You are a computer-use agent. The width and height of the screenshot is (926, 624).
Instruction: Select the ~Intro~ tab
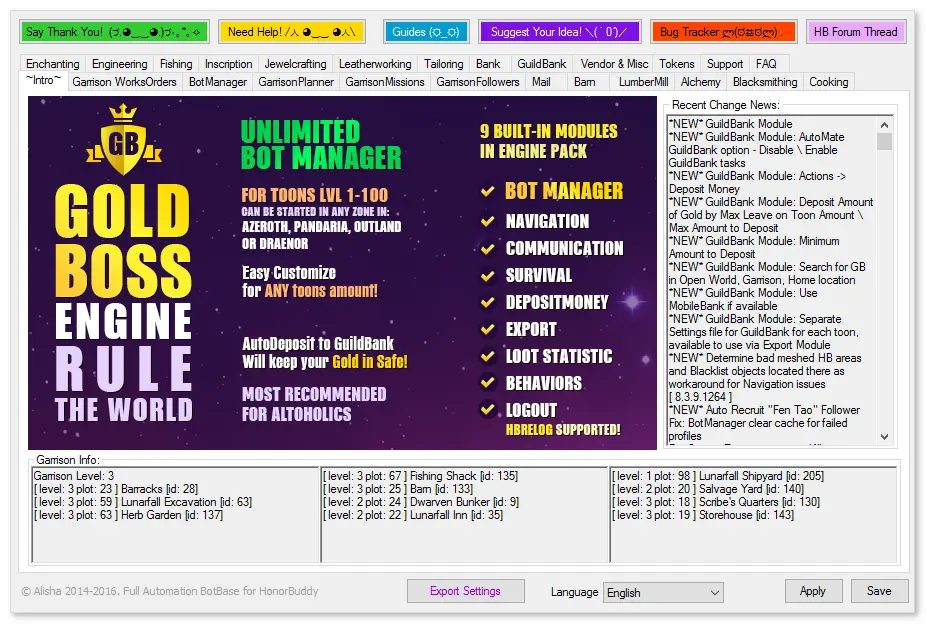click(x=43, y=80)
